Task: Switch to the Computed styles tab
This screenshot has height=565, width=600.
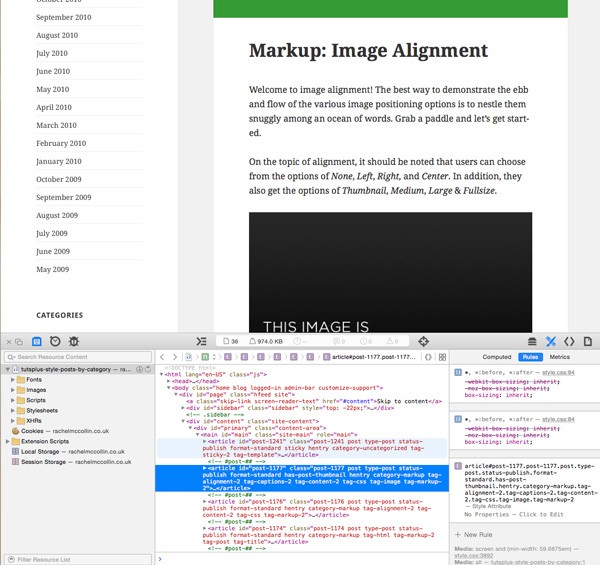Action: (x=497, y=357)
